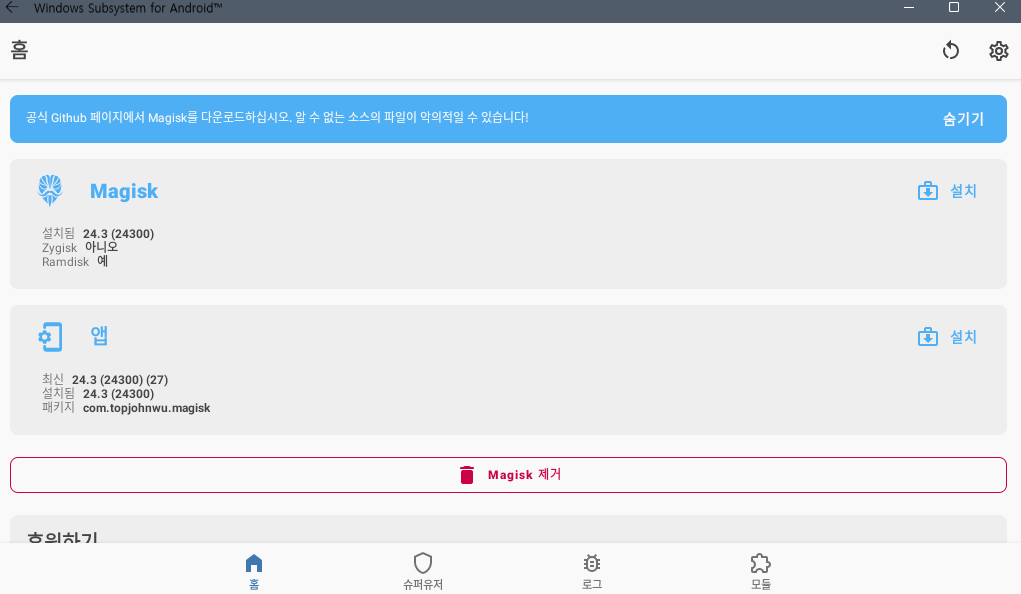This screenshot has height=594, width=1021.
Task: Click the Magisk card title
Action: [x=124, y=191]
